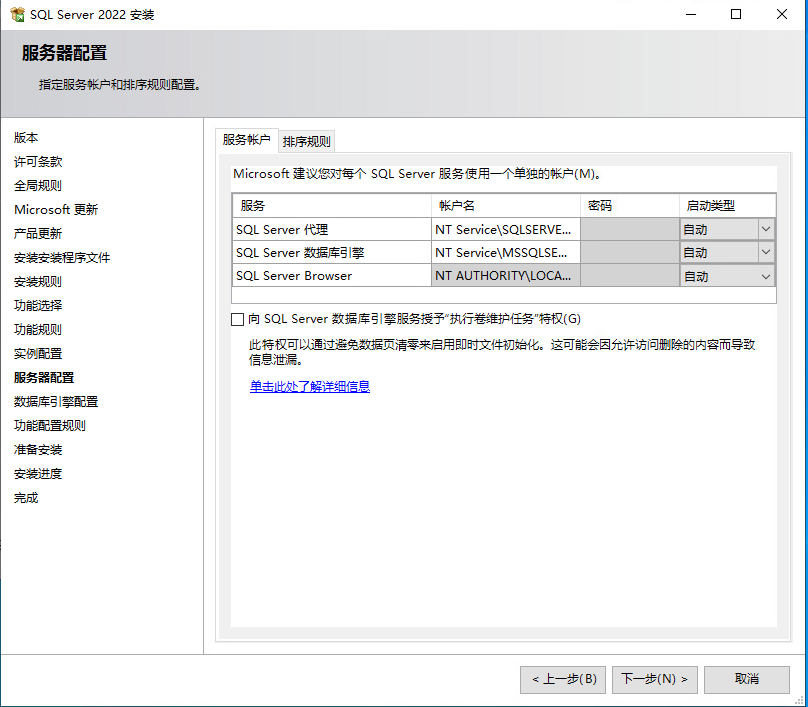Go back with the 上一步(B) button
This screenshot has width=808, height=707.
[563, 679]
